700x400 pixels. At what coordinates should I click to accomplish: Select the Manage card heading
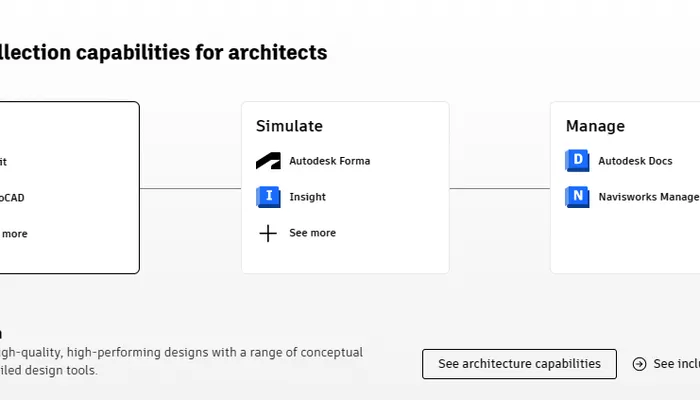pyautogui.click(x=595, y=126)
